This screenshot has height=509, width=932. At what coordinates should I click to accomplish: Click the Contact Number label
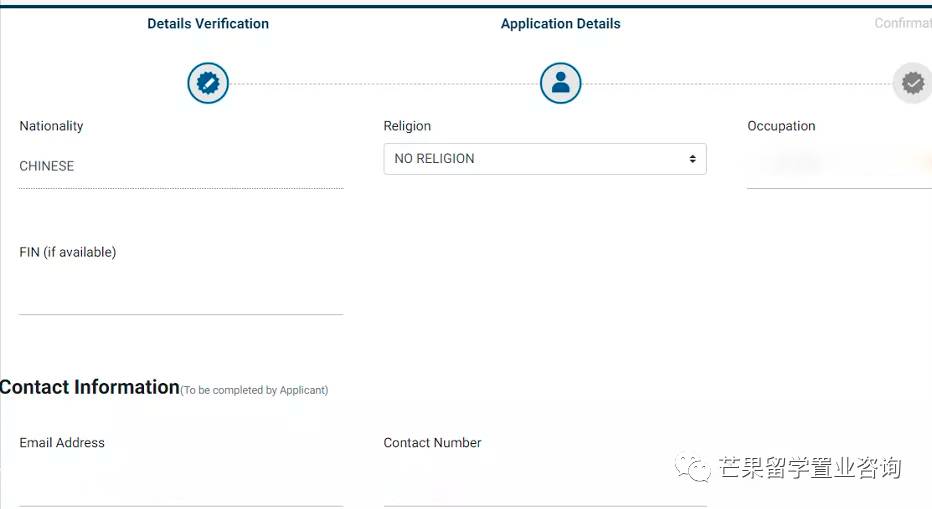[x=432, y=443]
